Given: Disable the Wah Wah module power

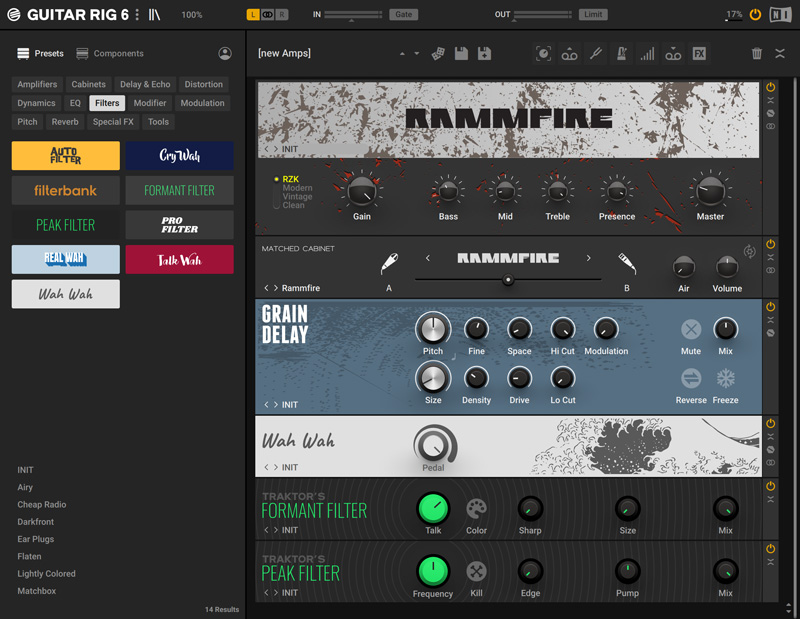Looking at the screenshot, I should (x=770, y=424).
